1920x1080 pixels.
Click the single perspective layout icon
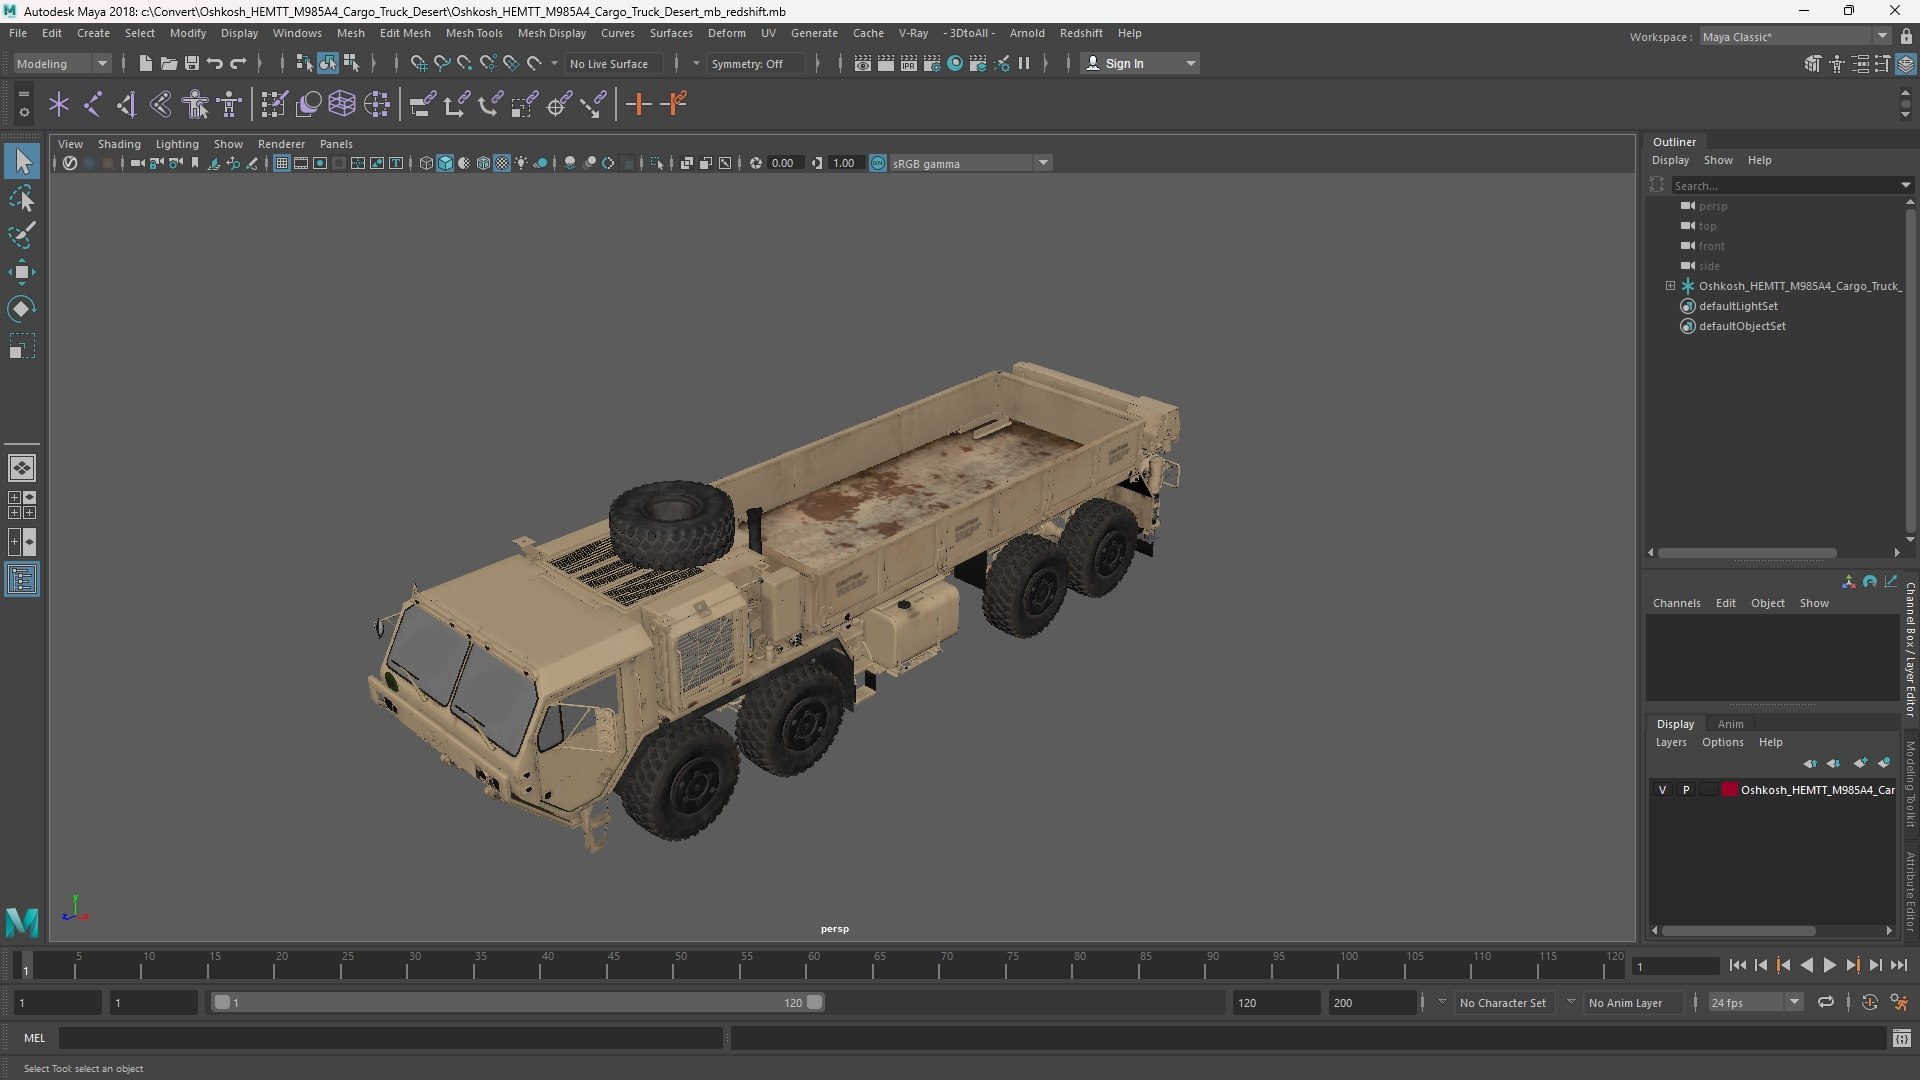[x=22, y=467]
